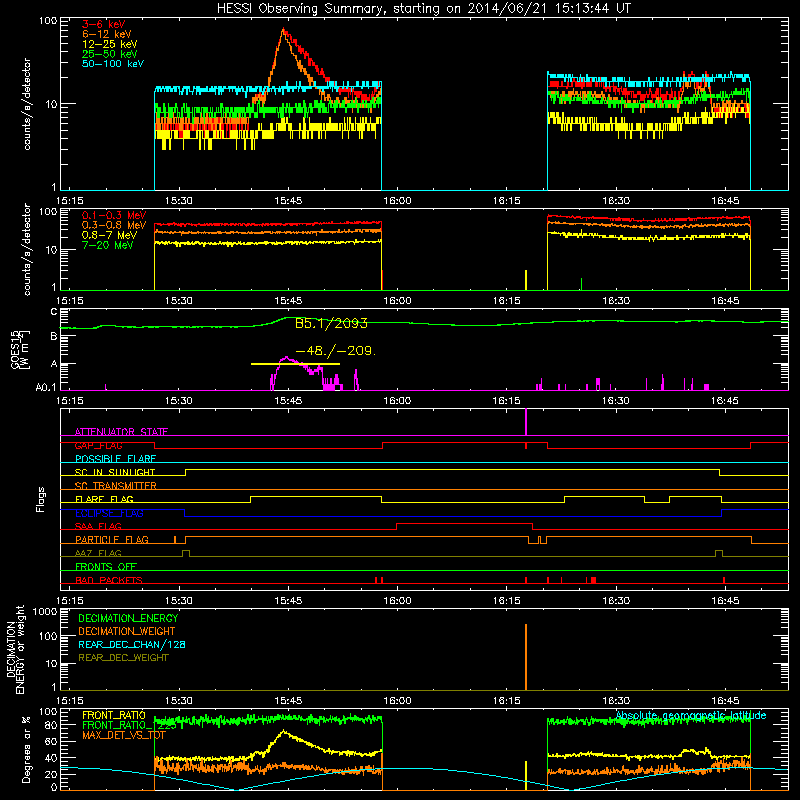The height and width of the screenshot is (800, 800).
Task: Click the 0.8-7 MeV legend label
Action: (x=109, y=235)
